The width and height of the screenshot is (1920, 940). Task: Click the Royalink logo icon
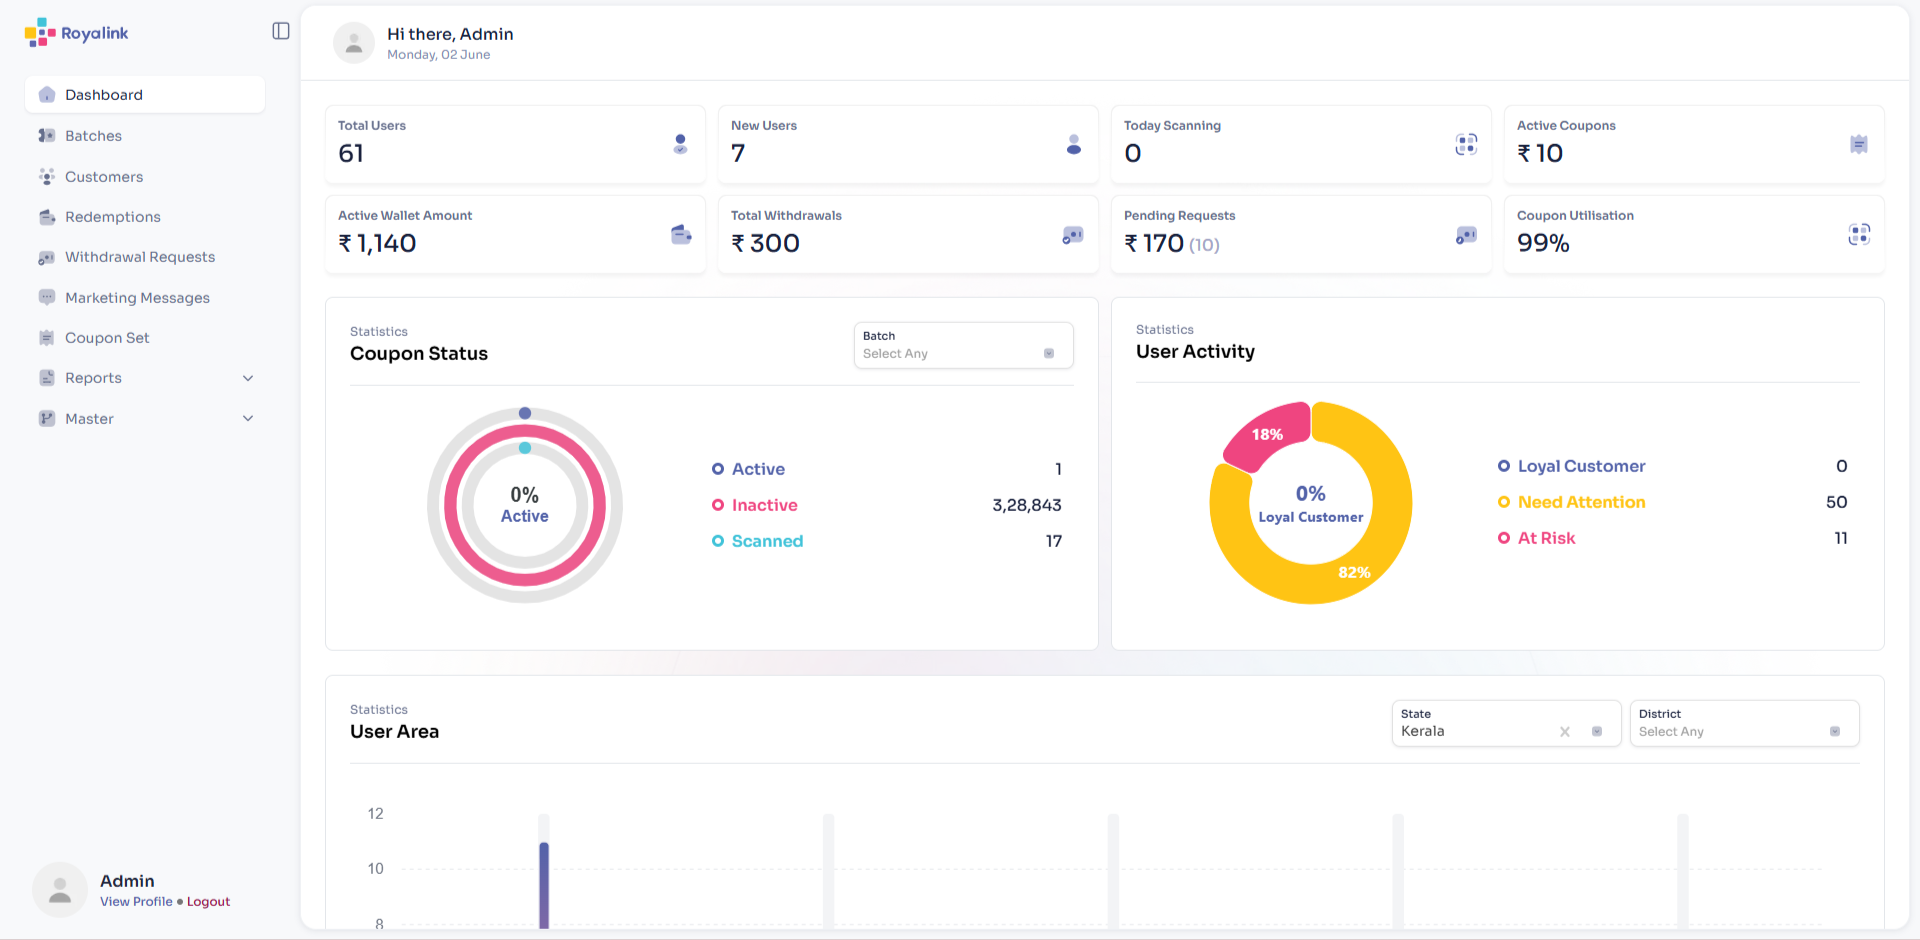tap(40, 33)
